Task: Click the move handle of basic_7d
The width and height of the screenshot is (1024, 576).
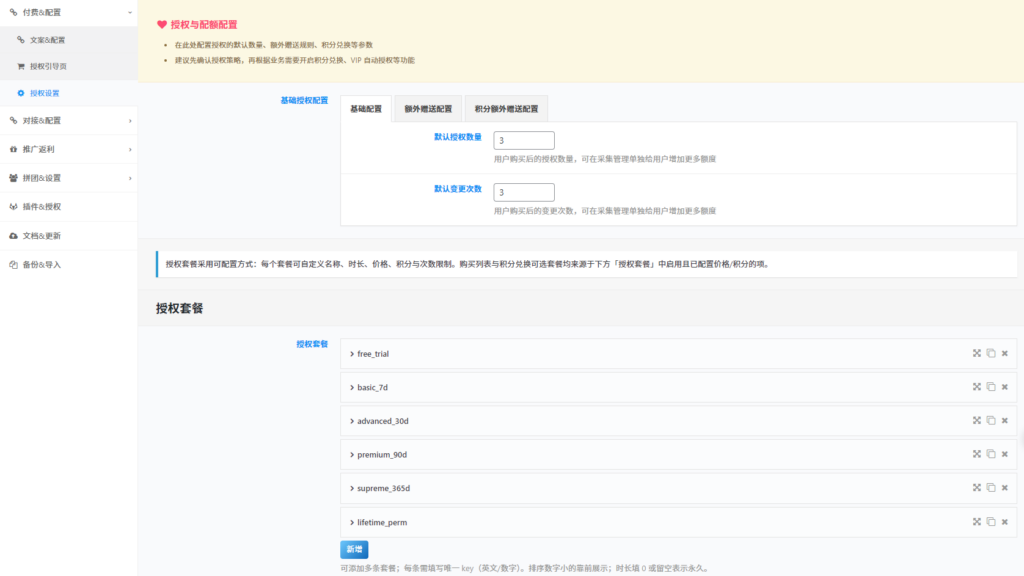Action: coord(975,387)
